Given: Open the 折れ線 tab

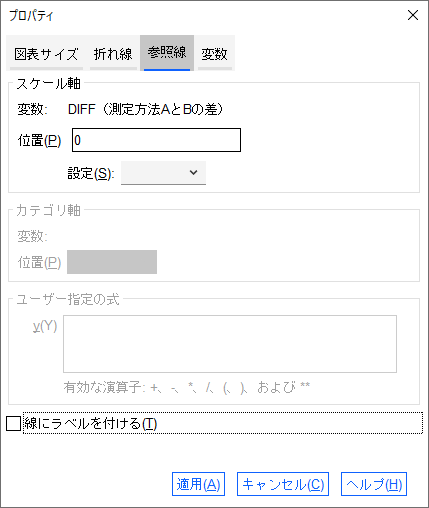Looking at the screenshot, I should coord(113,53).
